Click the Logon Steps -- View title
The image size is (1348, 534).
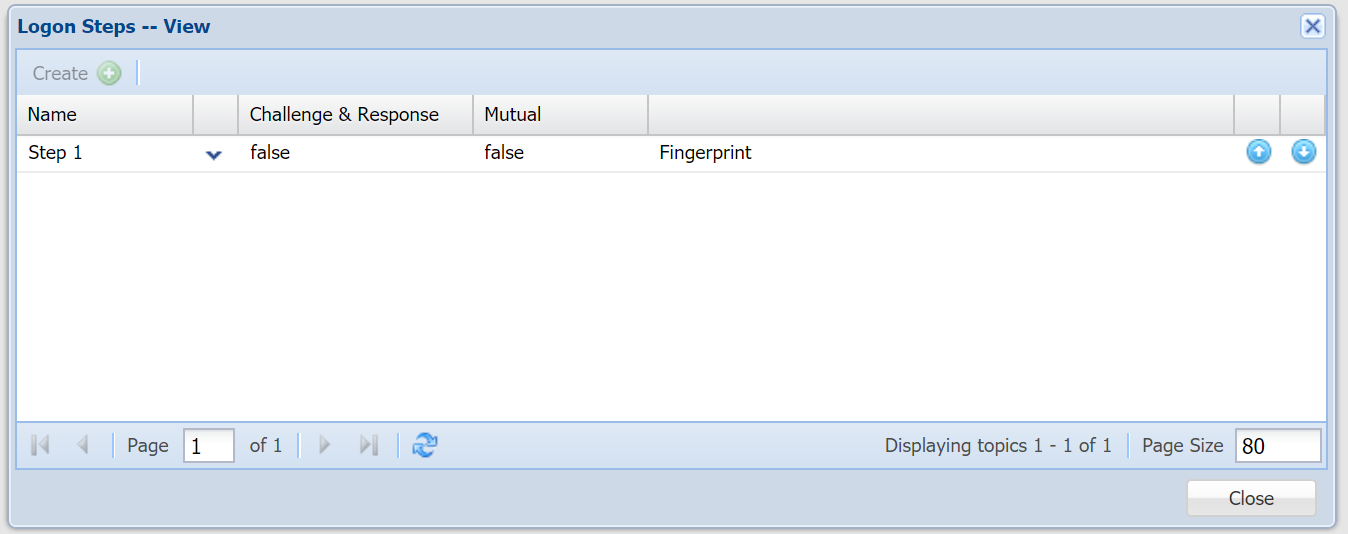click(x=114, y=27)
